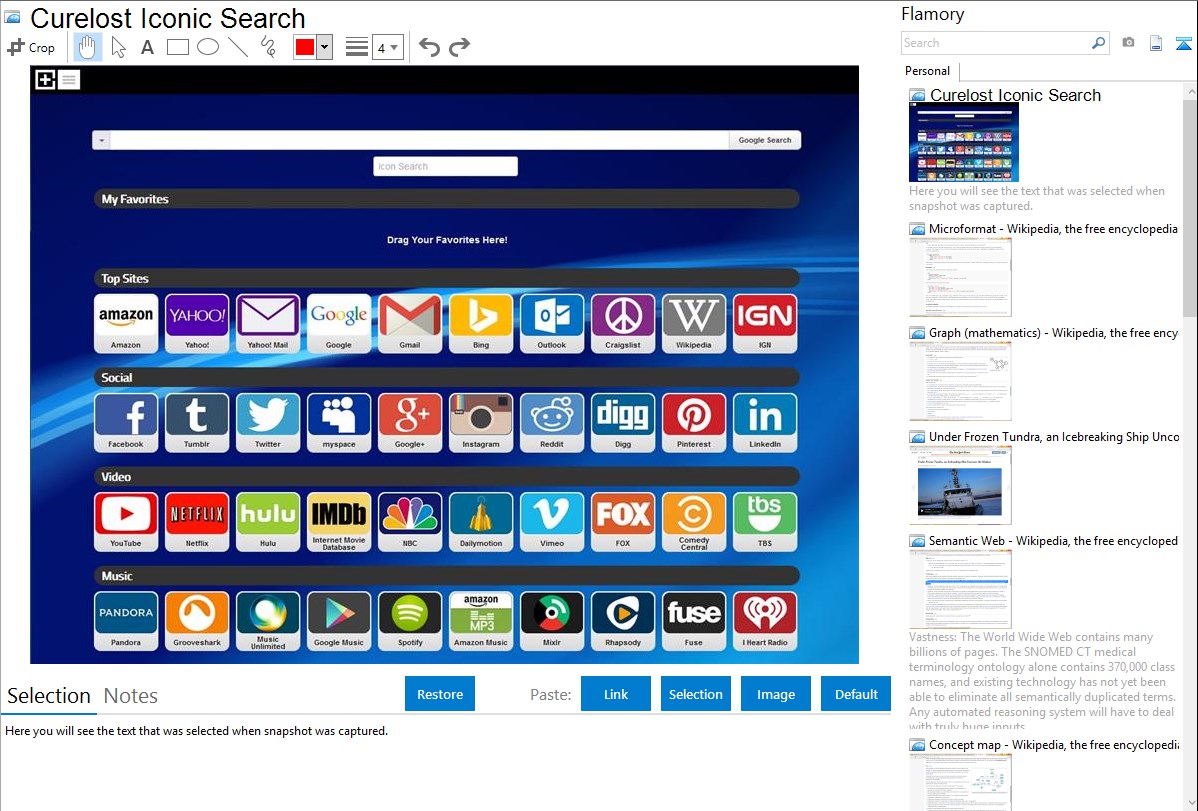Screen dimensions: 1198x811
Task: Click the undo arrow
Action: (x=429, y=47)
